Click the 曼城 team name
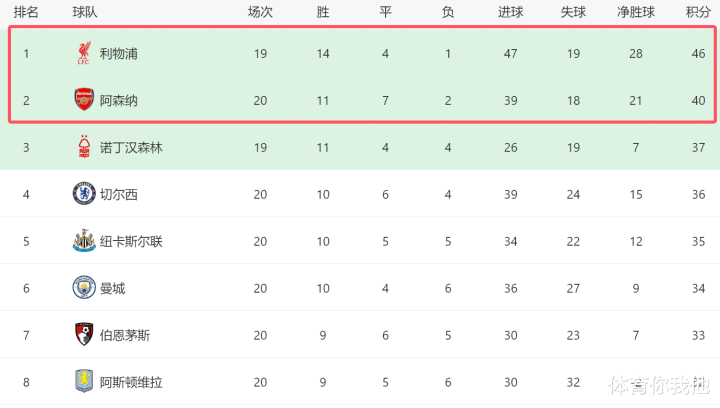The width and height of the screenshot is (720, 408). 112,288
